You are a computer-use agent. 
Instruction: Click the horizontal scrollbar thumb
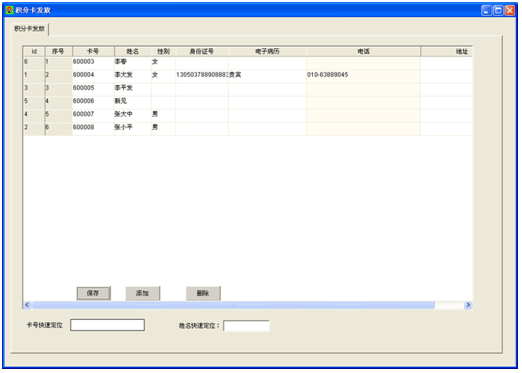click(x=233, y=305)
